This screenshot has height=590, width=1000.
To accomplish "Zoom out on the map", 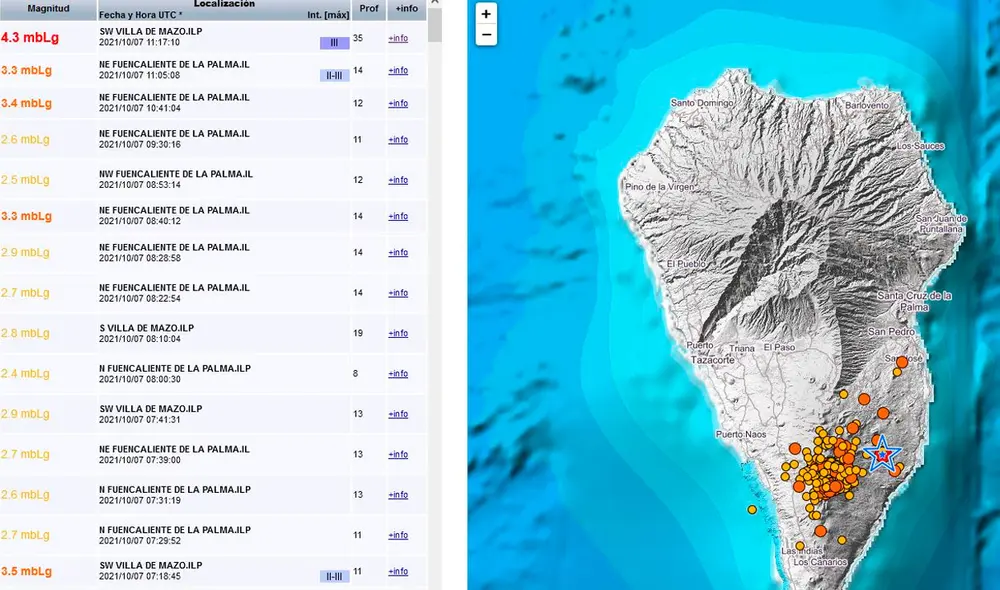I will tap(486, 35).
